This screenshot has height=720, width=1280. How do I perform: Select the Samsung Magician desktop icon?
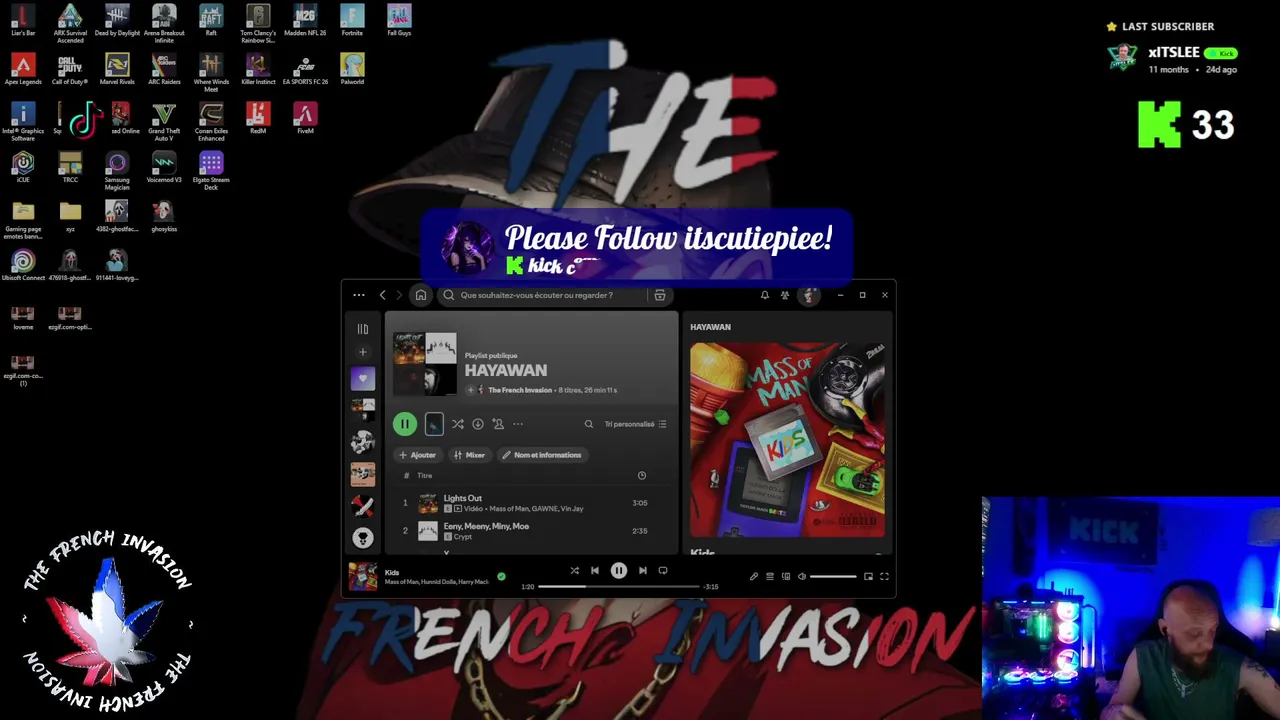coord(117,170)
